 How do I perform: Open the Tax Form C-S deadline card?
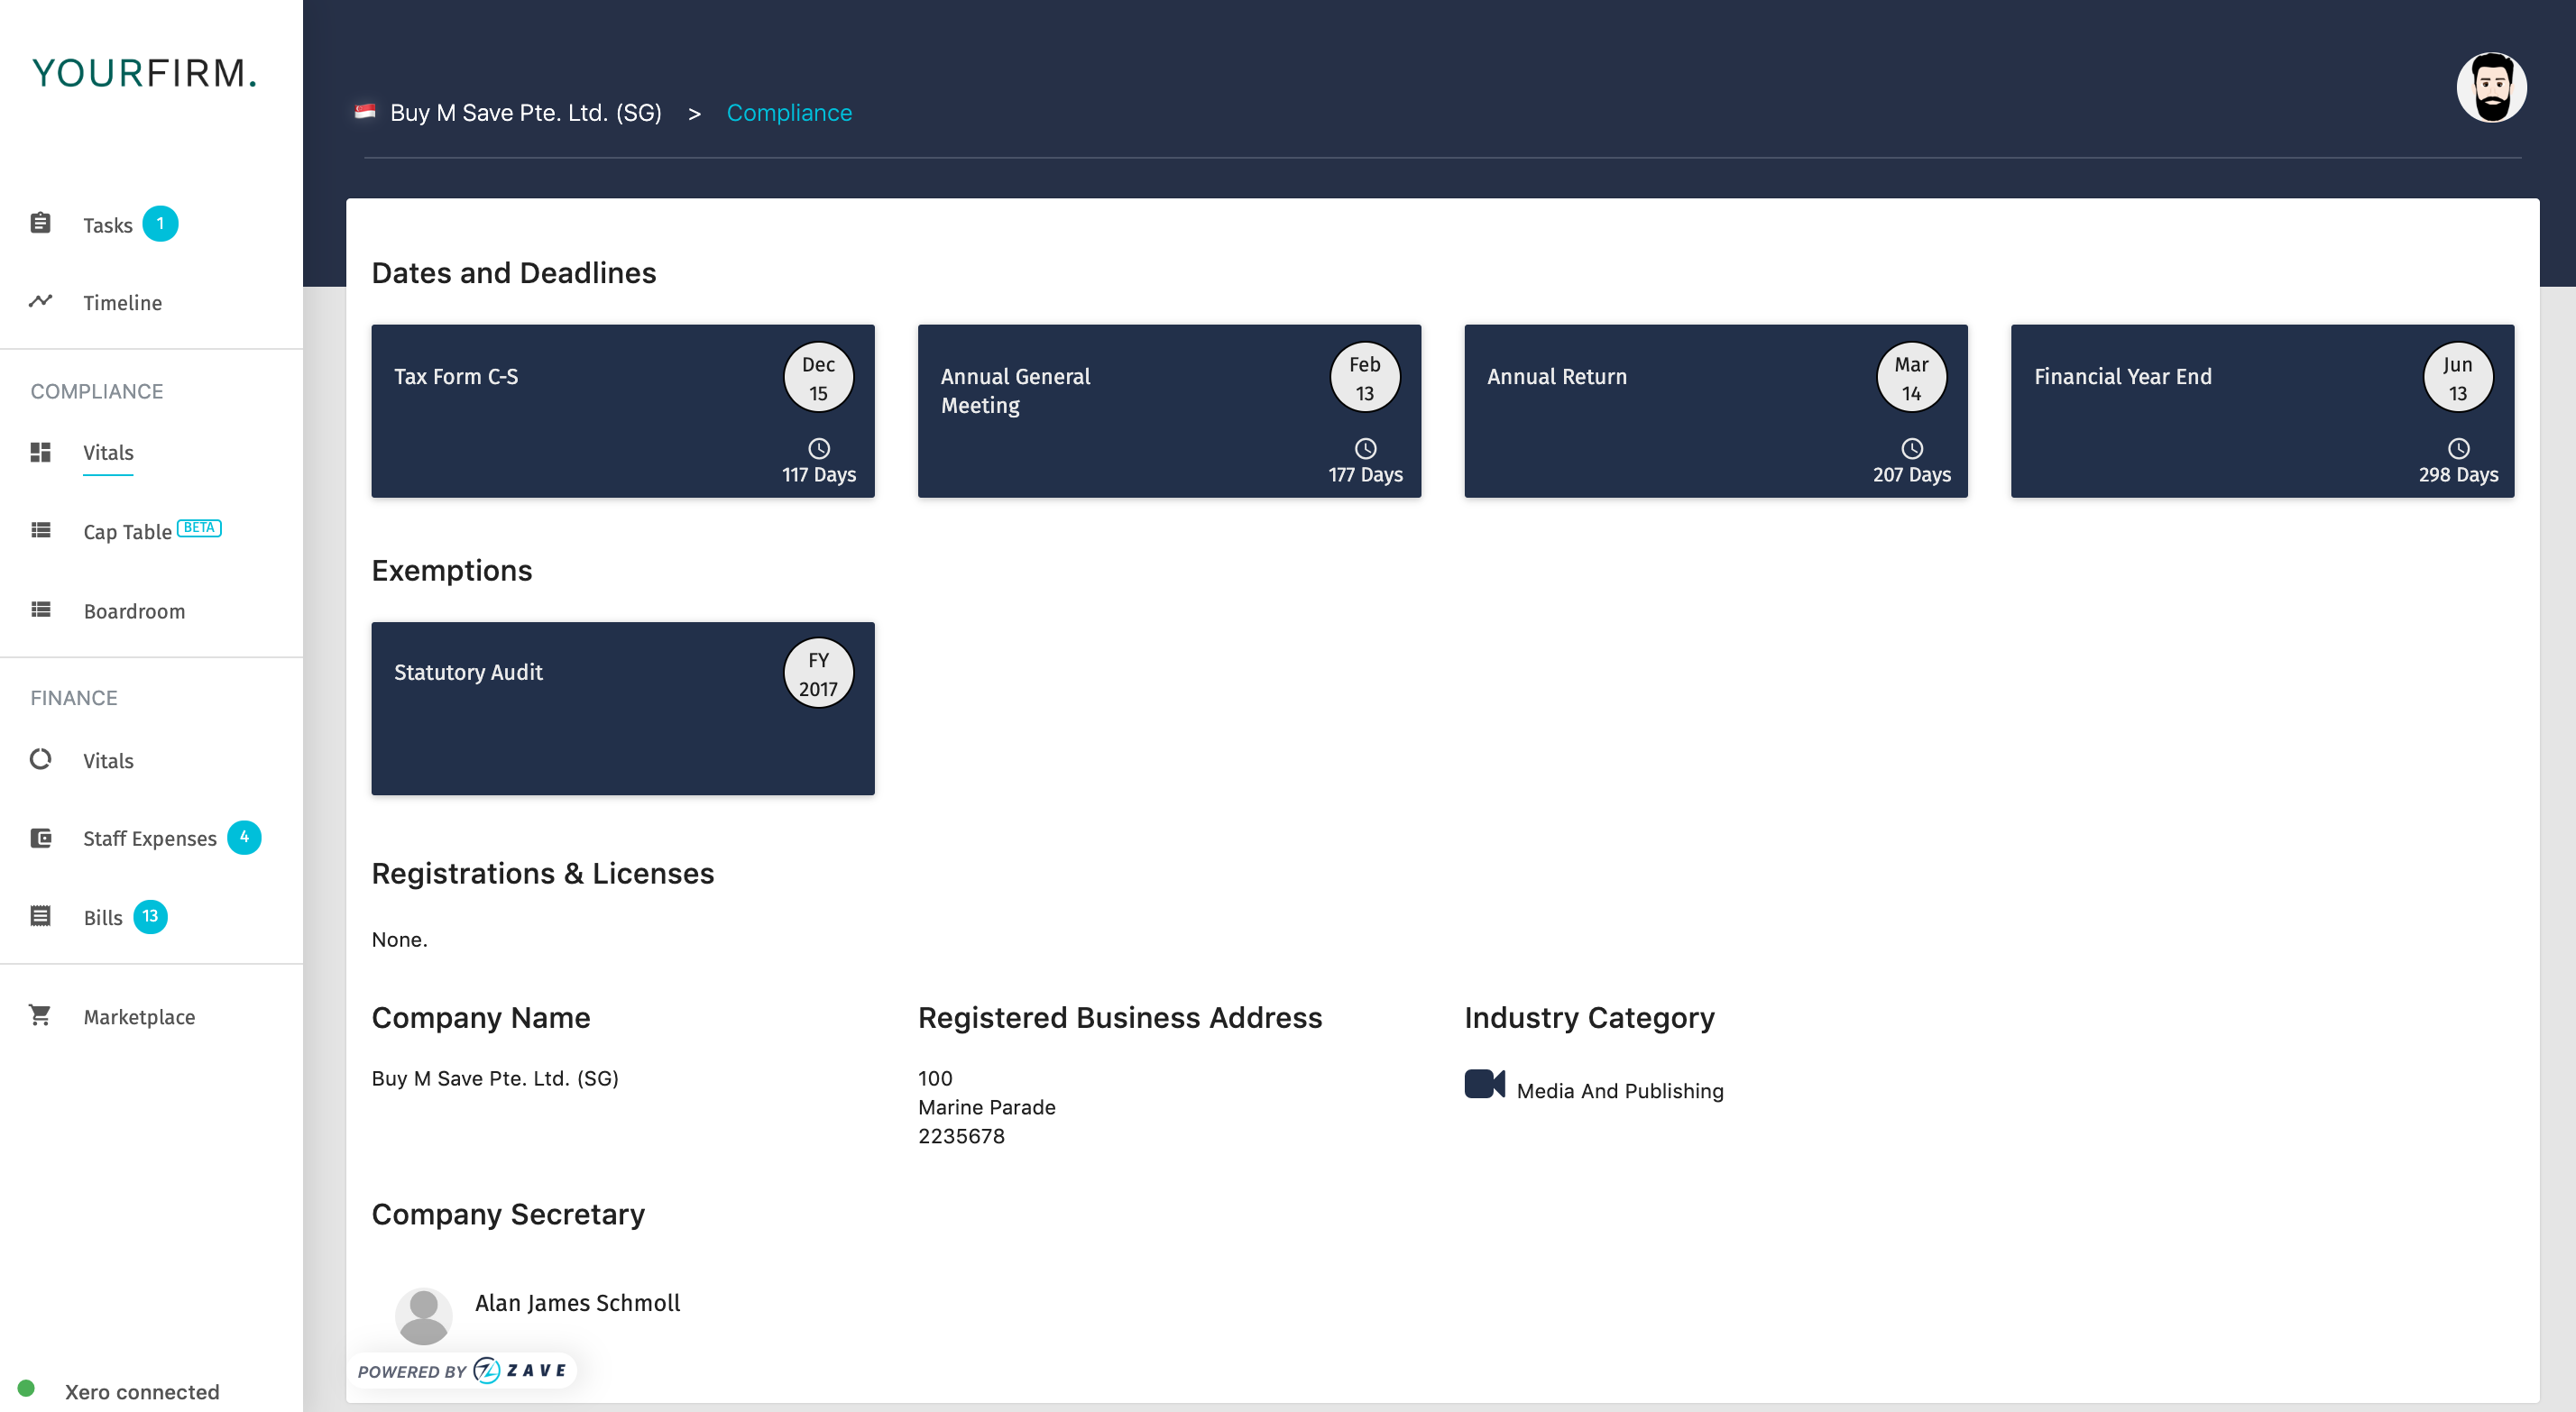point(623,411)
